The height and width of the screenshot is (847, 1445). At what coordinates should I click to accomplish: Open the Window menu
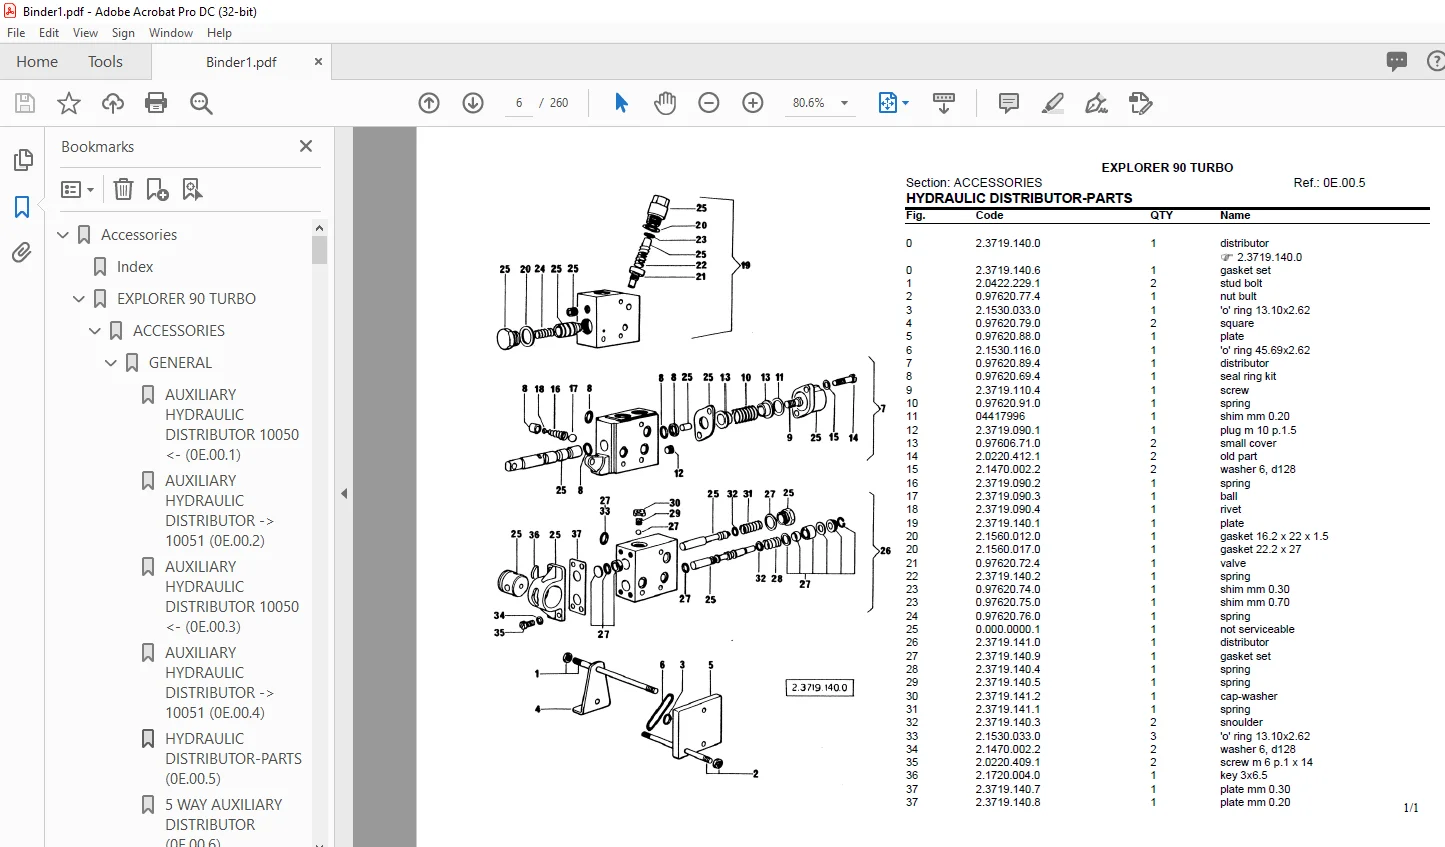pyautogui.click(x=171, y=33)
